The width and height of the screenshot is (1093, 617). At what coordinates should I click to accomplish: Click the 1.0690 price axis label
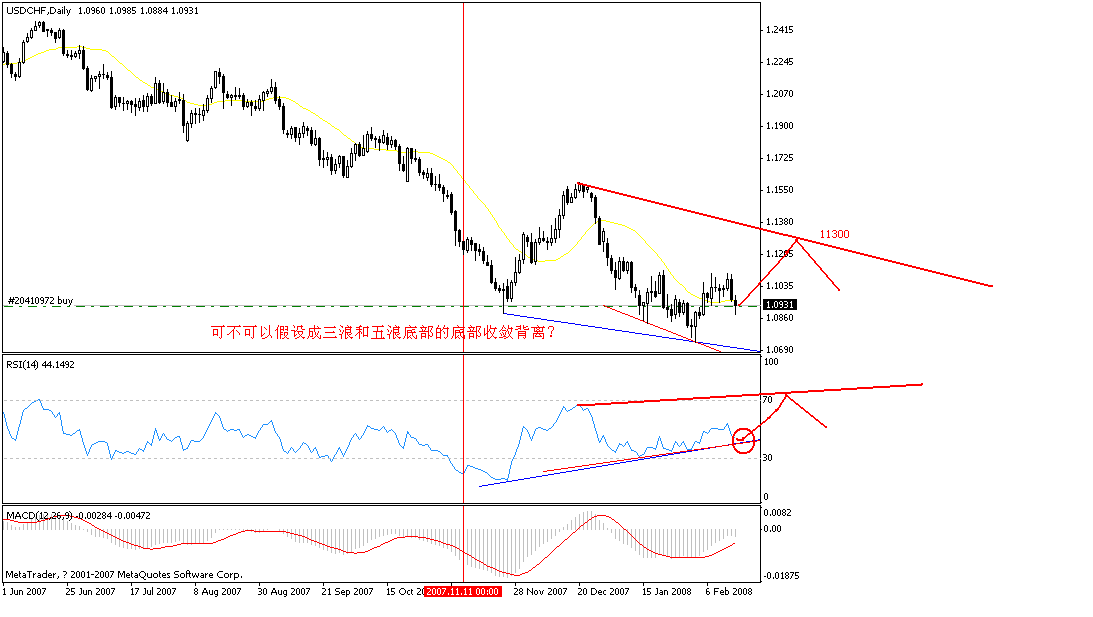pos(779,350)
